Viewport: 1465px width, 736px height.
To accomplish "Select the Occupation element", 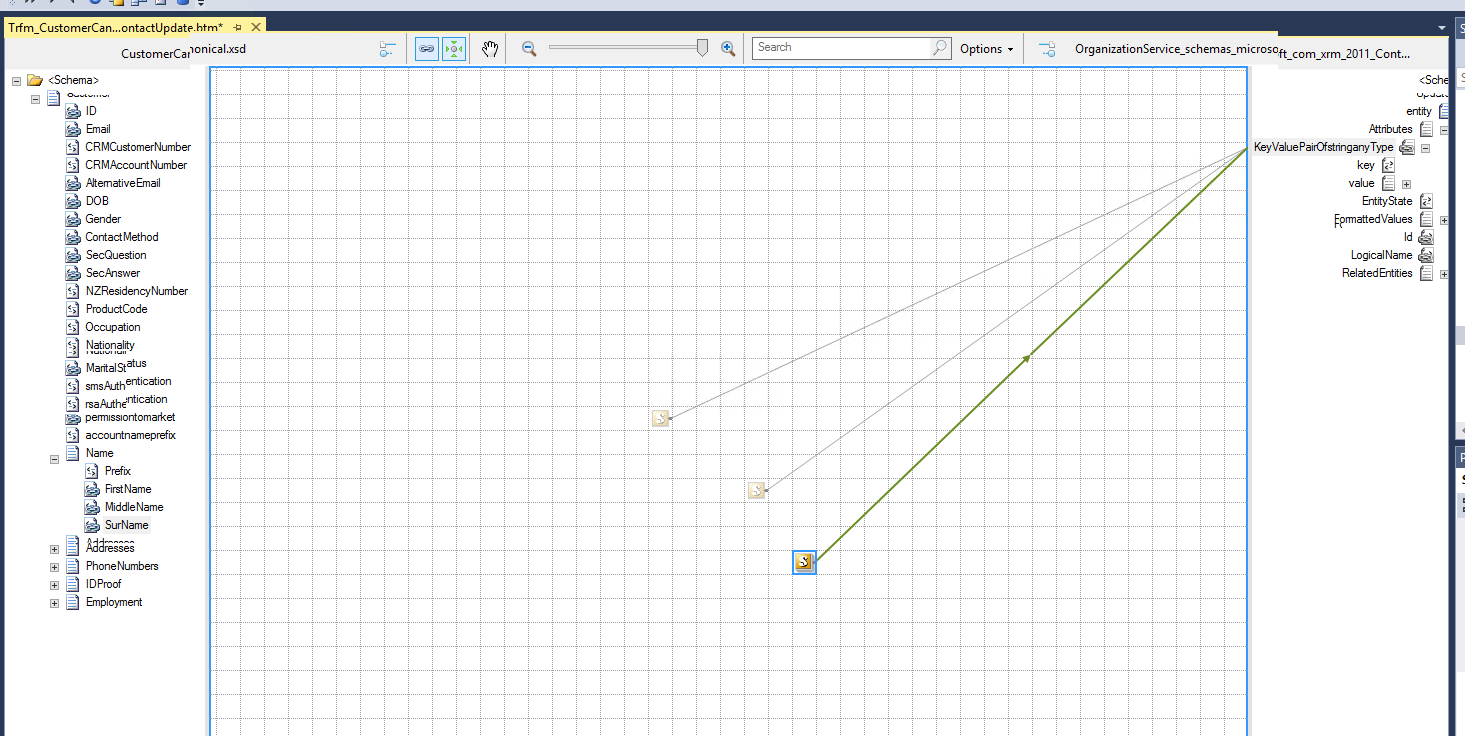I will pyautogui.click(x=113, y=327).
